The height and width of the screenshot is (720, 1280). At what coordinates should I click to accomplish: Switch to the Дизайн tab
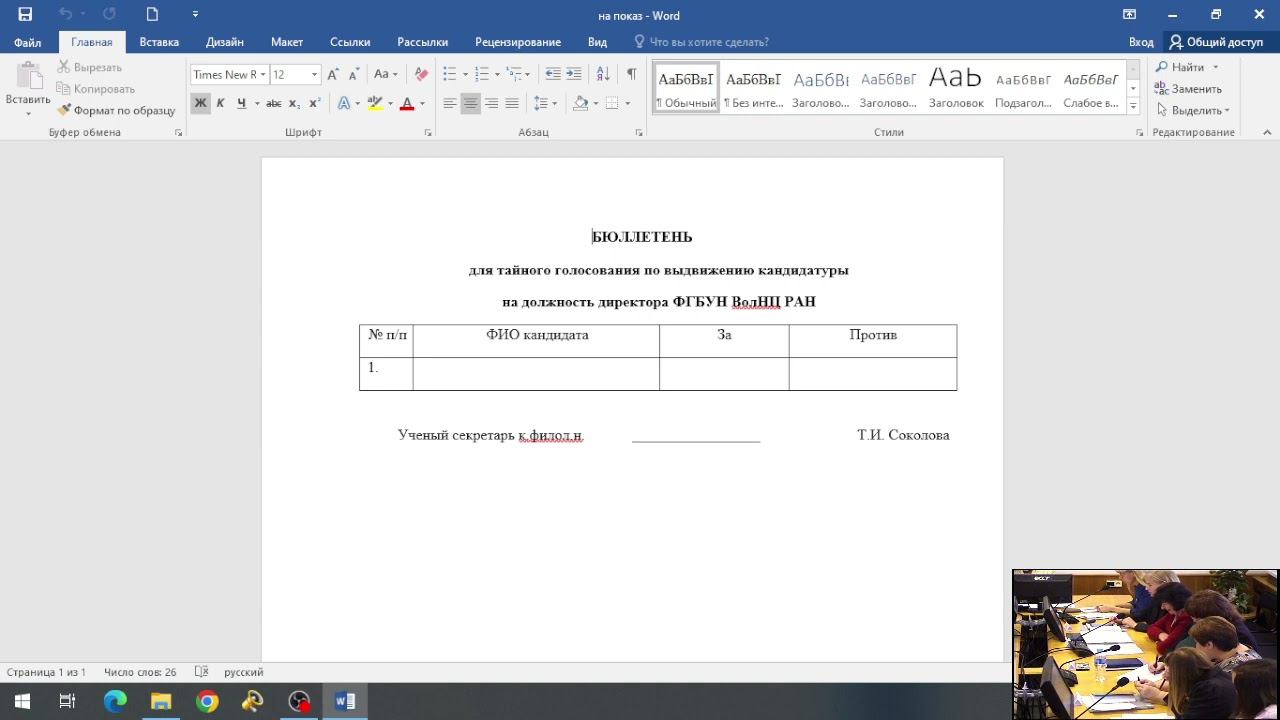click(x=225, y=42)
